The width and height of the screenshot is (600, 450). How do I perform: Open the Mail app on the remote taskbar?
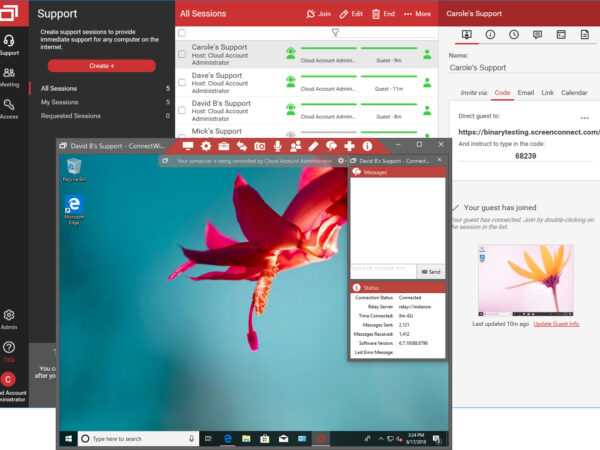(x=283, y=439)
